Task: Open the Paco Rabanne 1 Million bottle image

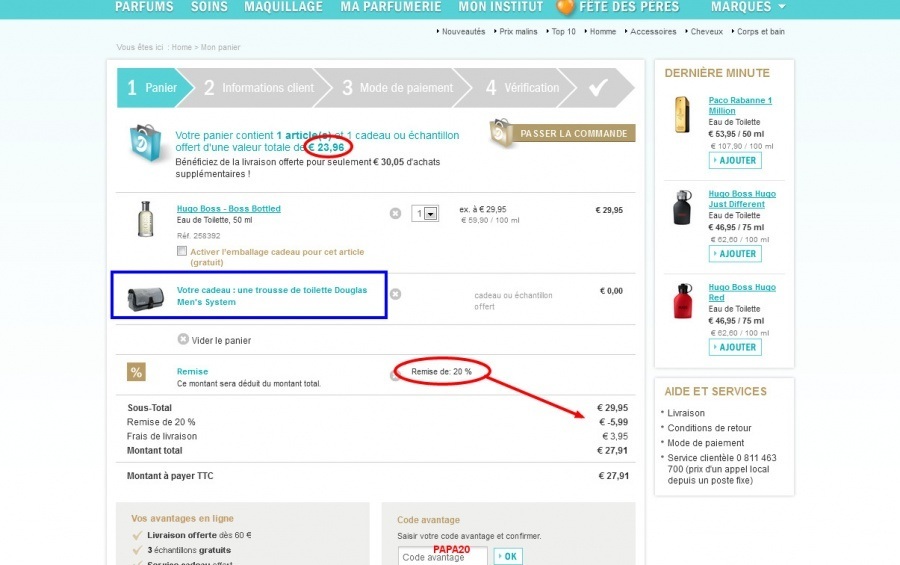Action: click(x=682, y=115)
